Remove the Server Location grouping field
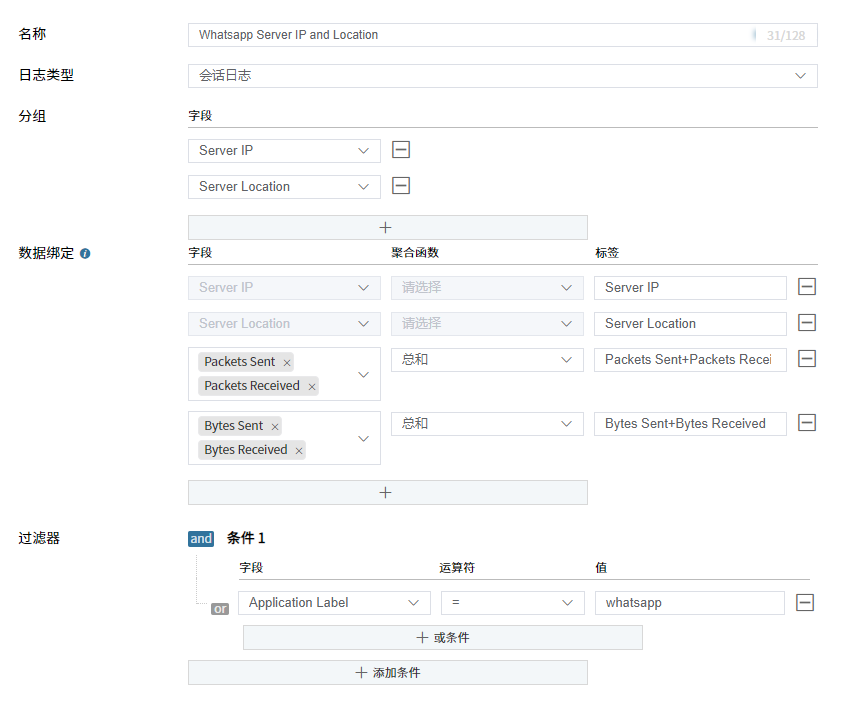The image size is (853, 703). point(401,186)
